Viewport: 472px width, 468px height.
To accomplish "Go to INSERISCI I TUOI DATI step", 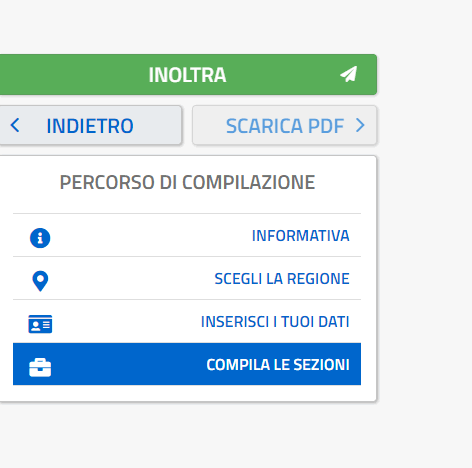I will point(275,322).
